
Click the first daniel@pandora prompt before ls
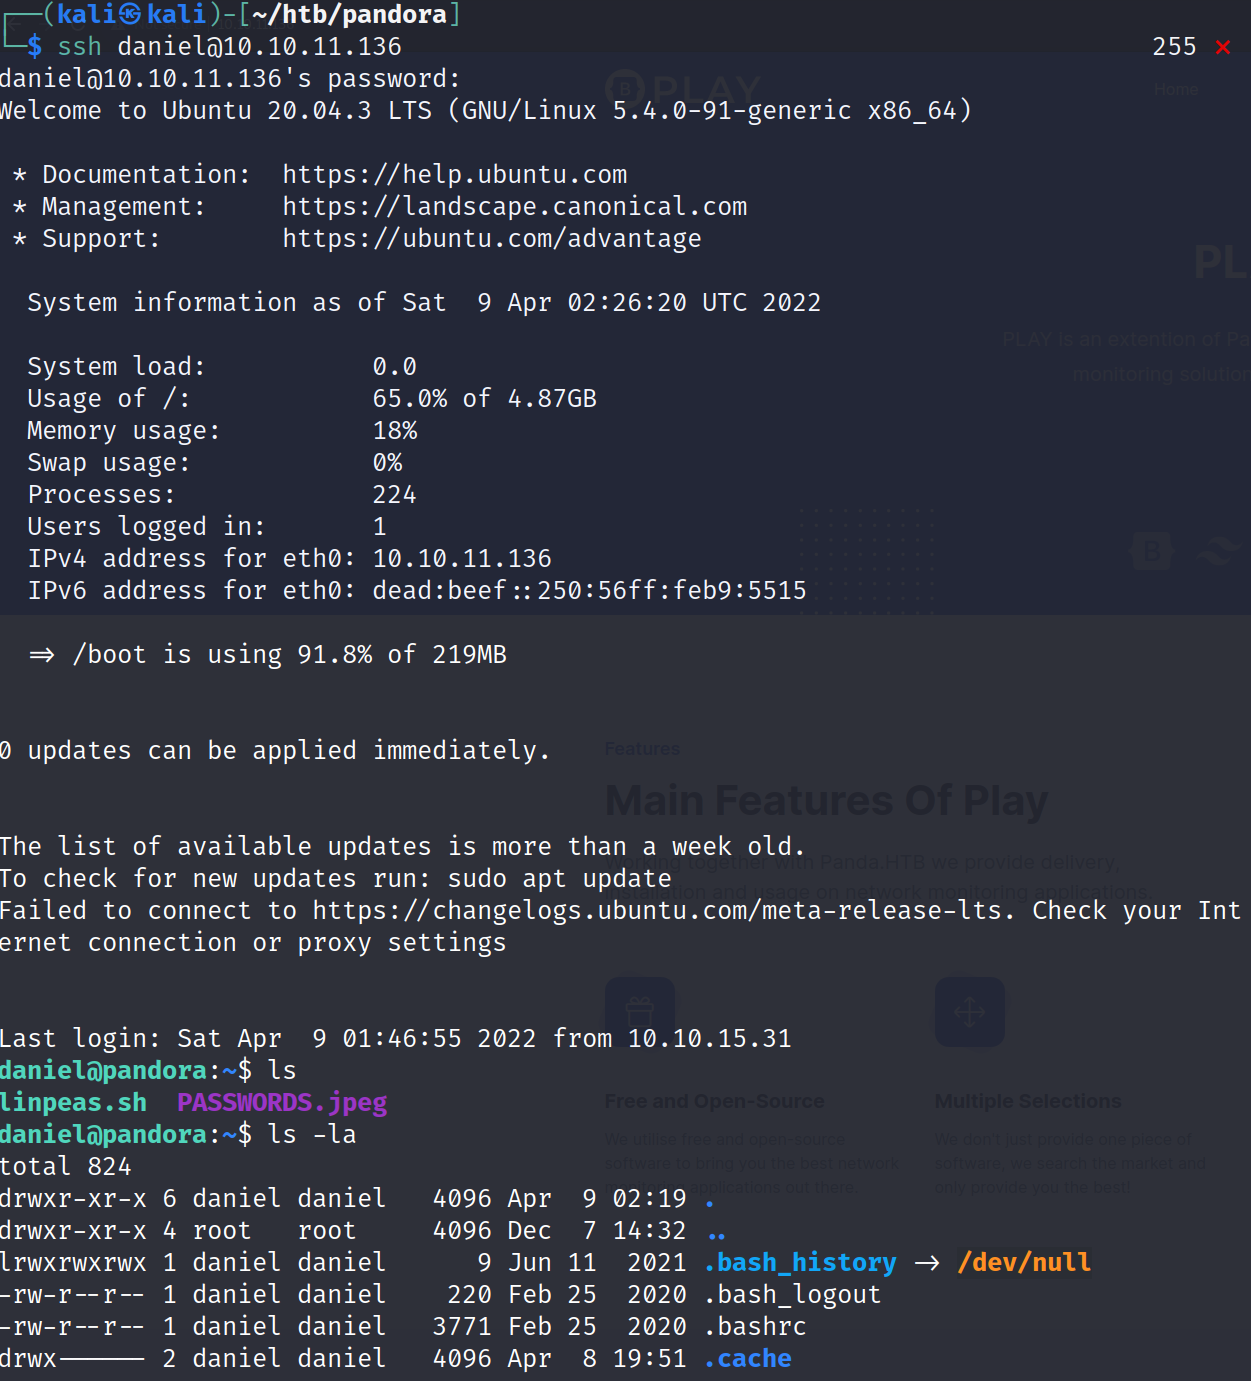(x=125, y=1071)
